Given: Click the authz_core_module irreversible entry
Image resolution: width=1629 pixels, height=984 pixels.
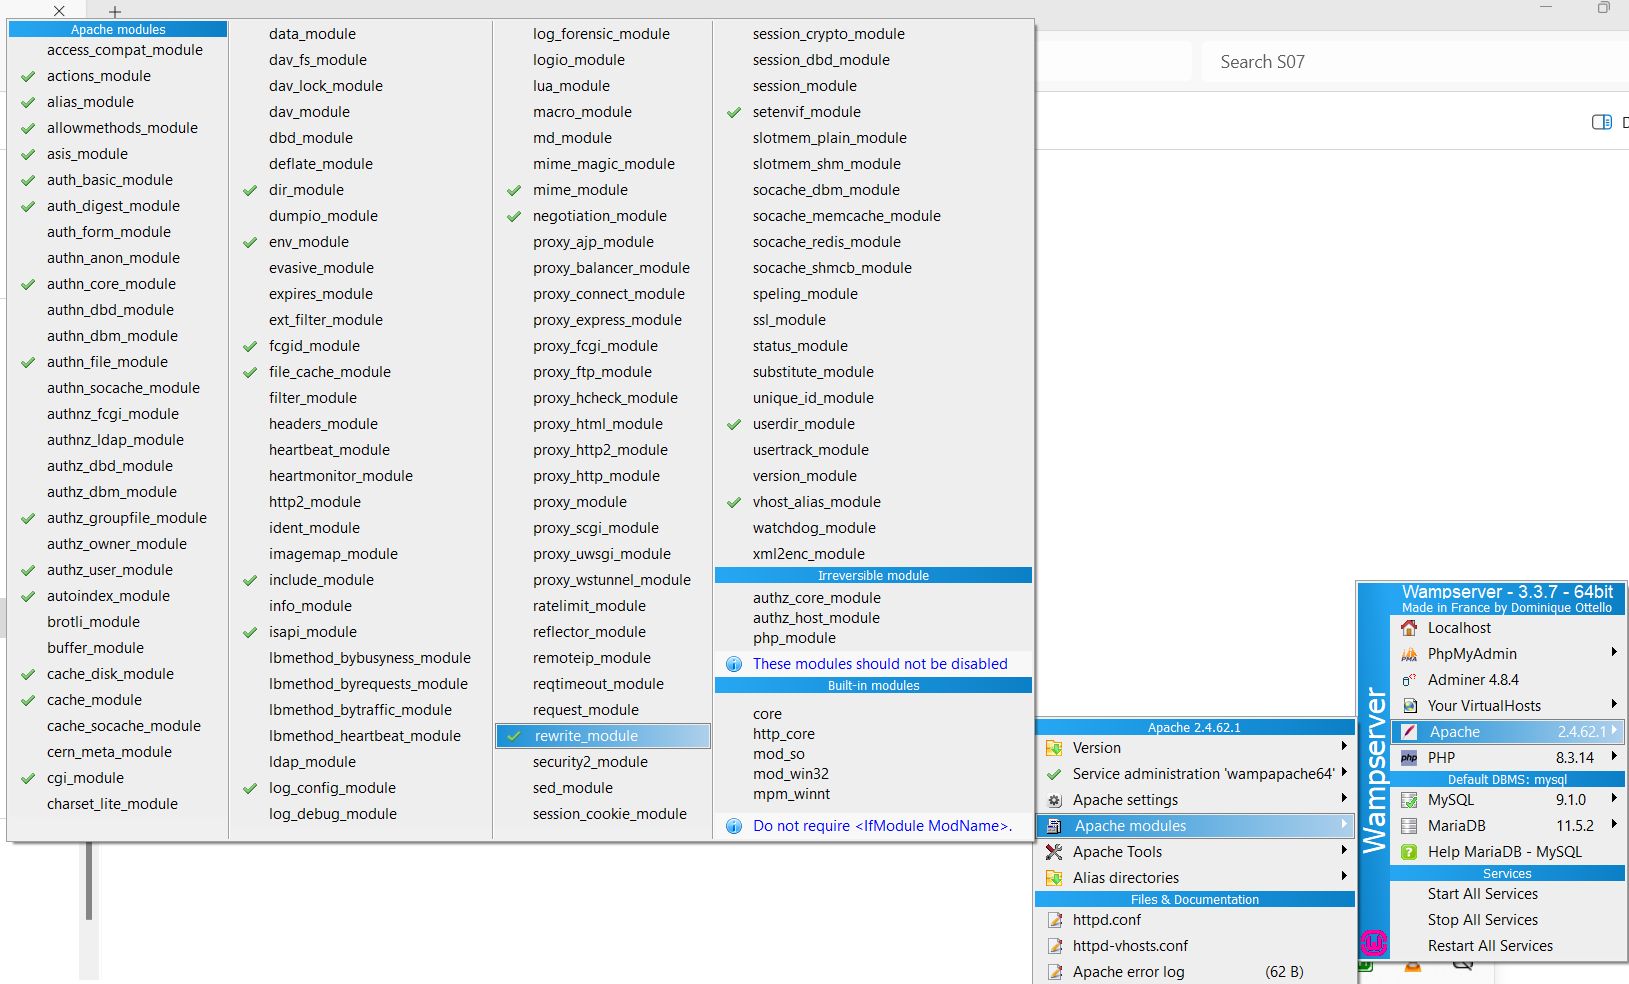Looking at the screenshot, I should pos(816,598).
